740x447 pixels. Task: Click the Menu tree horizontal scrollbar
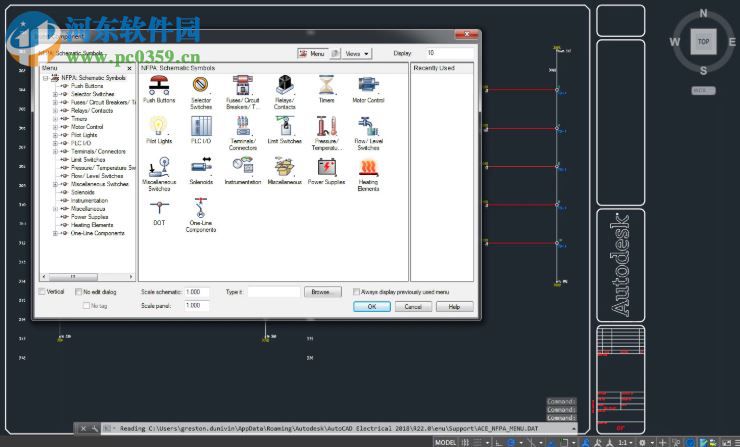[x=87, y=277]
